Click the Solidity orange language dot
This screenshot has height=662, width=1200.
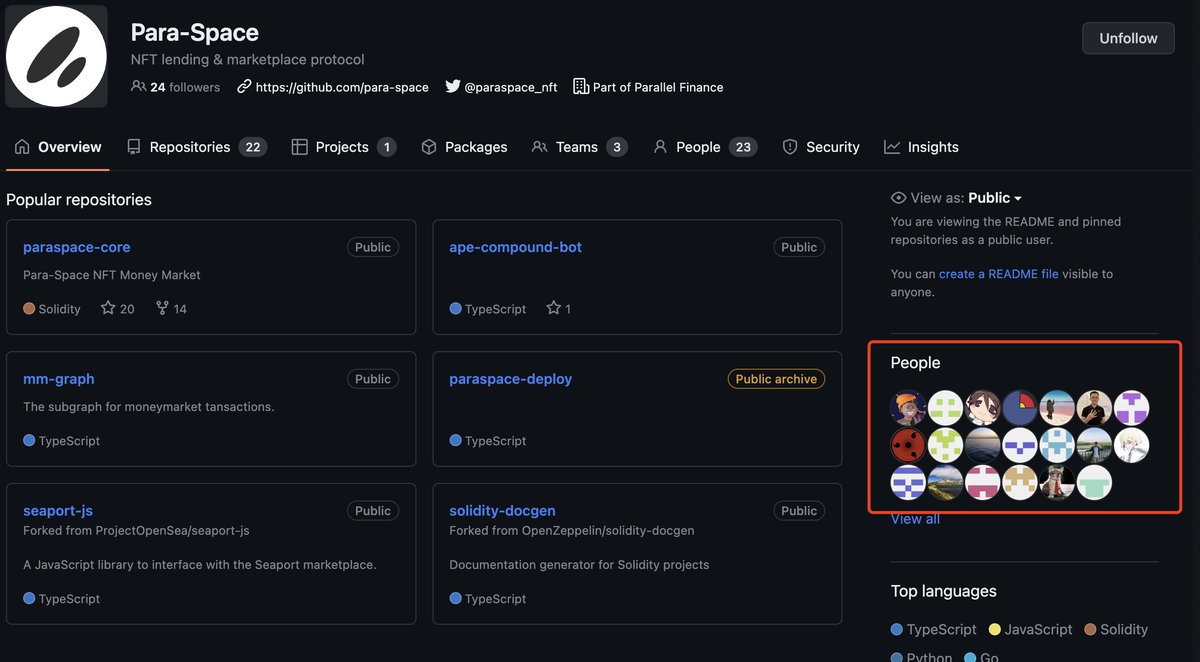27,309
